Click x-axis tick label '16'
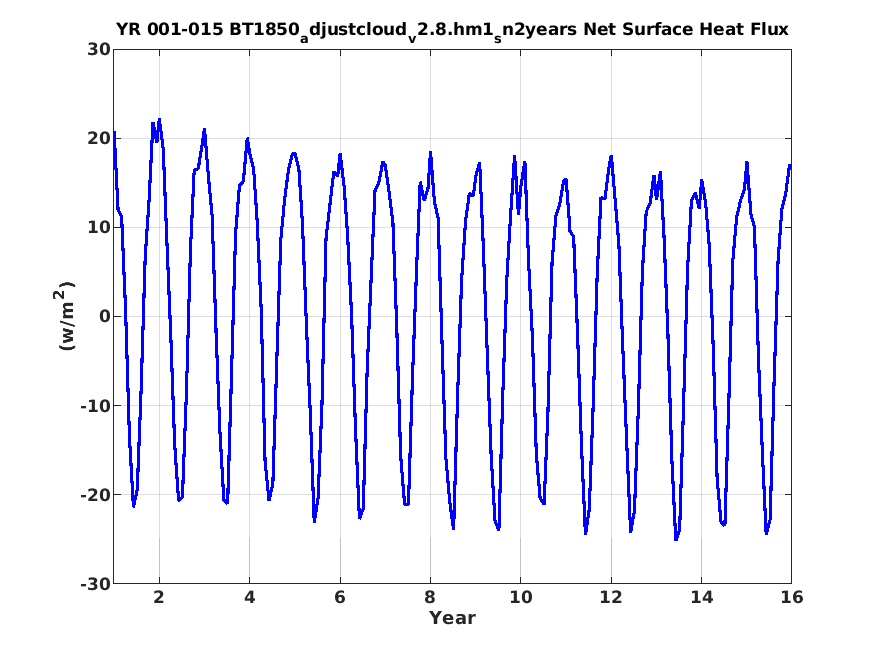875x656 pixels. 792,597
